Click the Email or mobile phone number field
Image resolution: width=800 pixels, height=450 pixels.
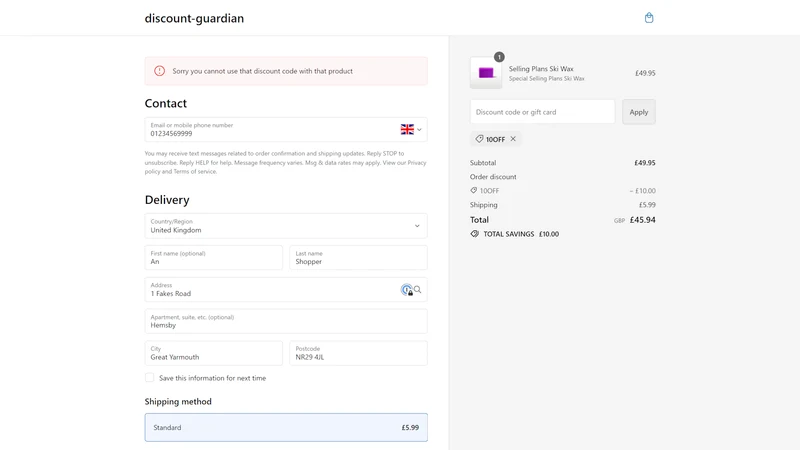click(x=271, y=130)
